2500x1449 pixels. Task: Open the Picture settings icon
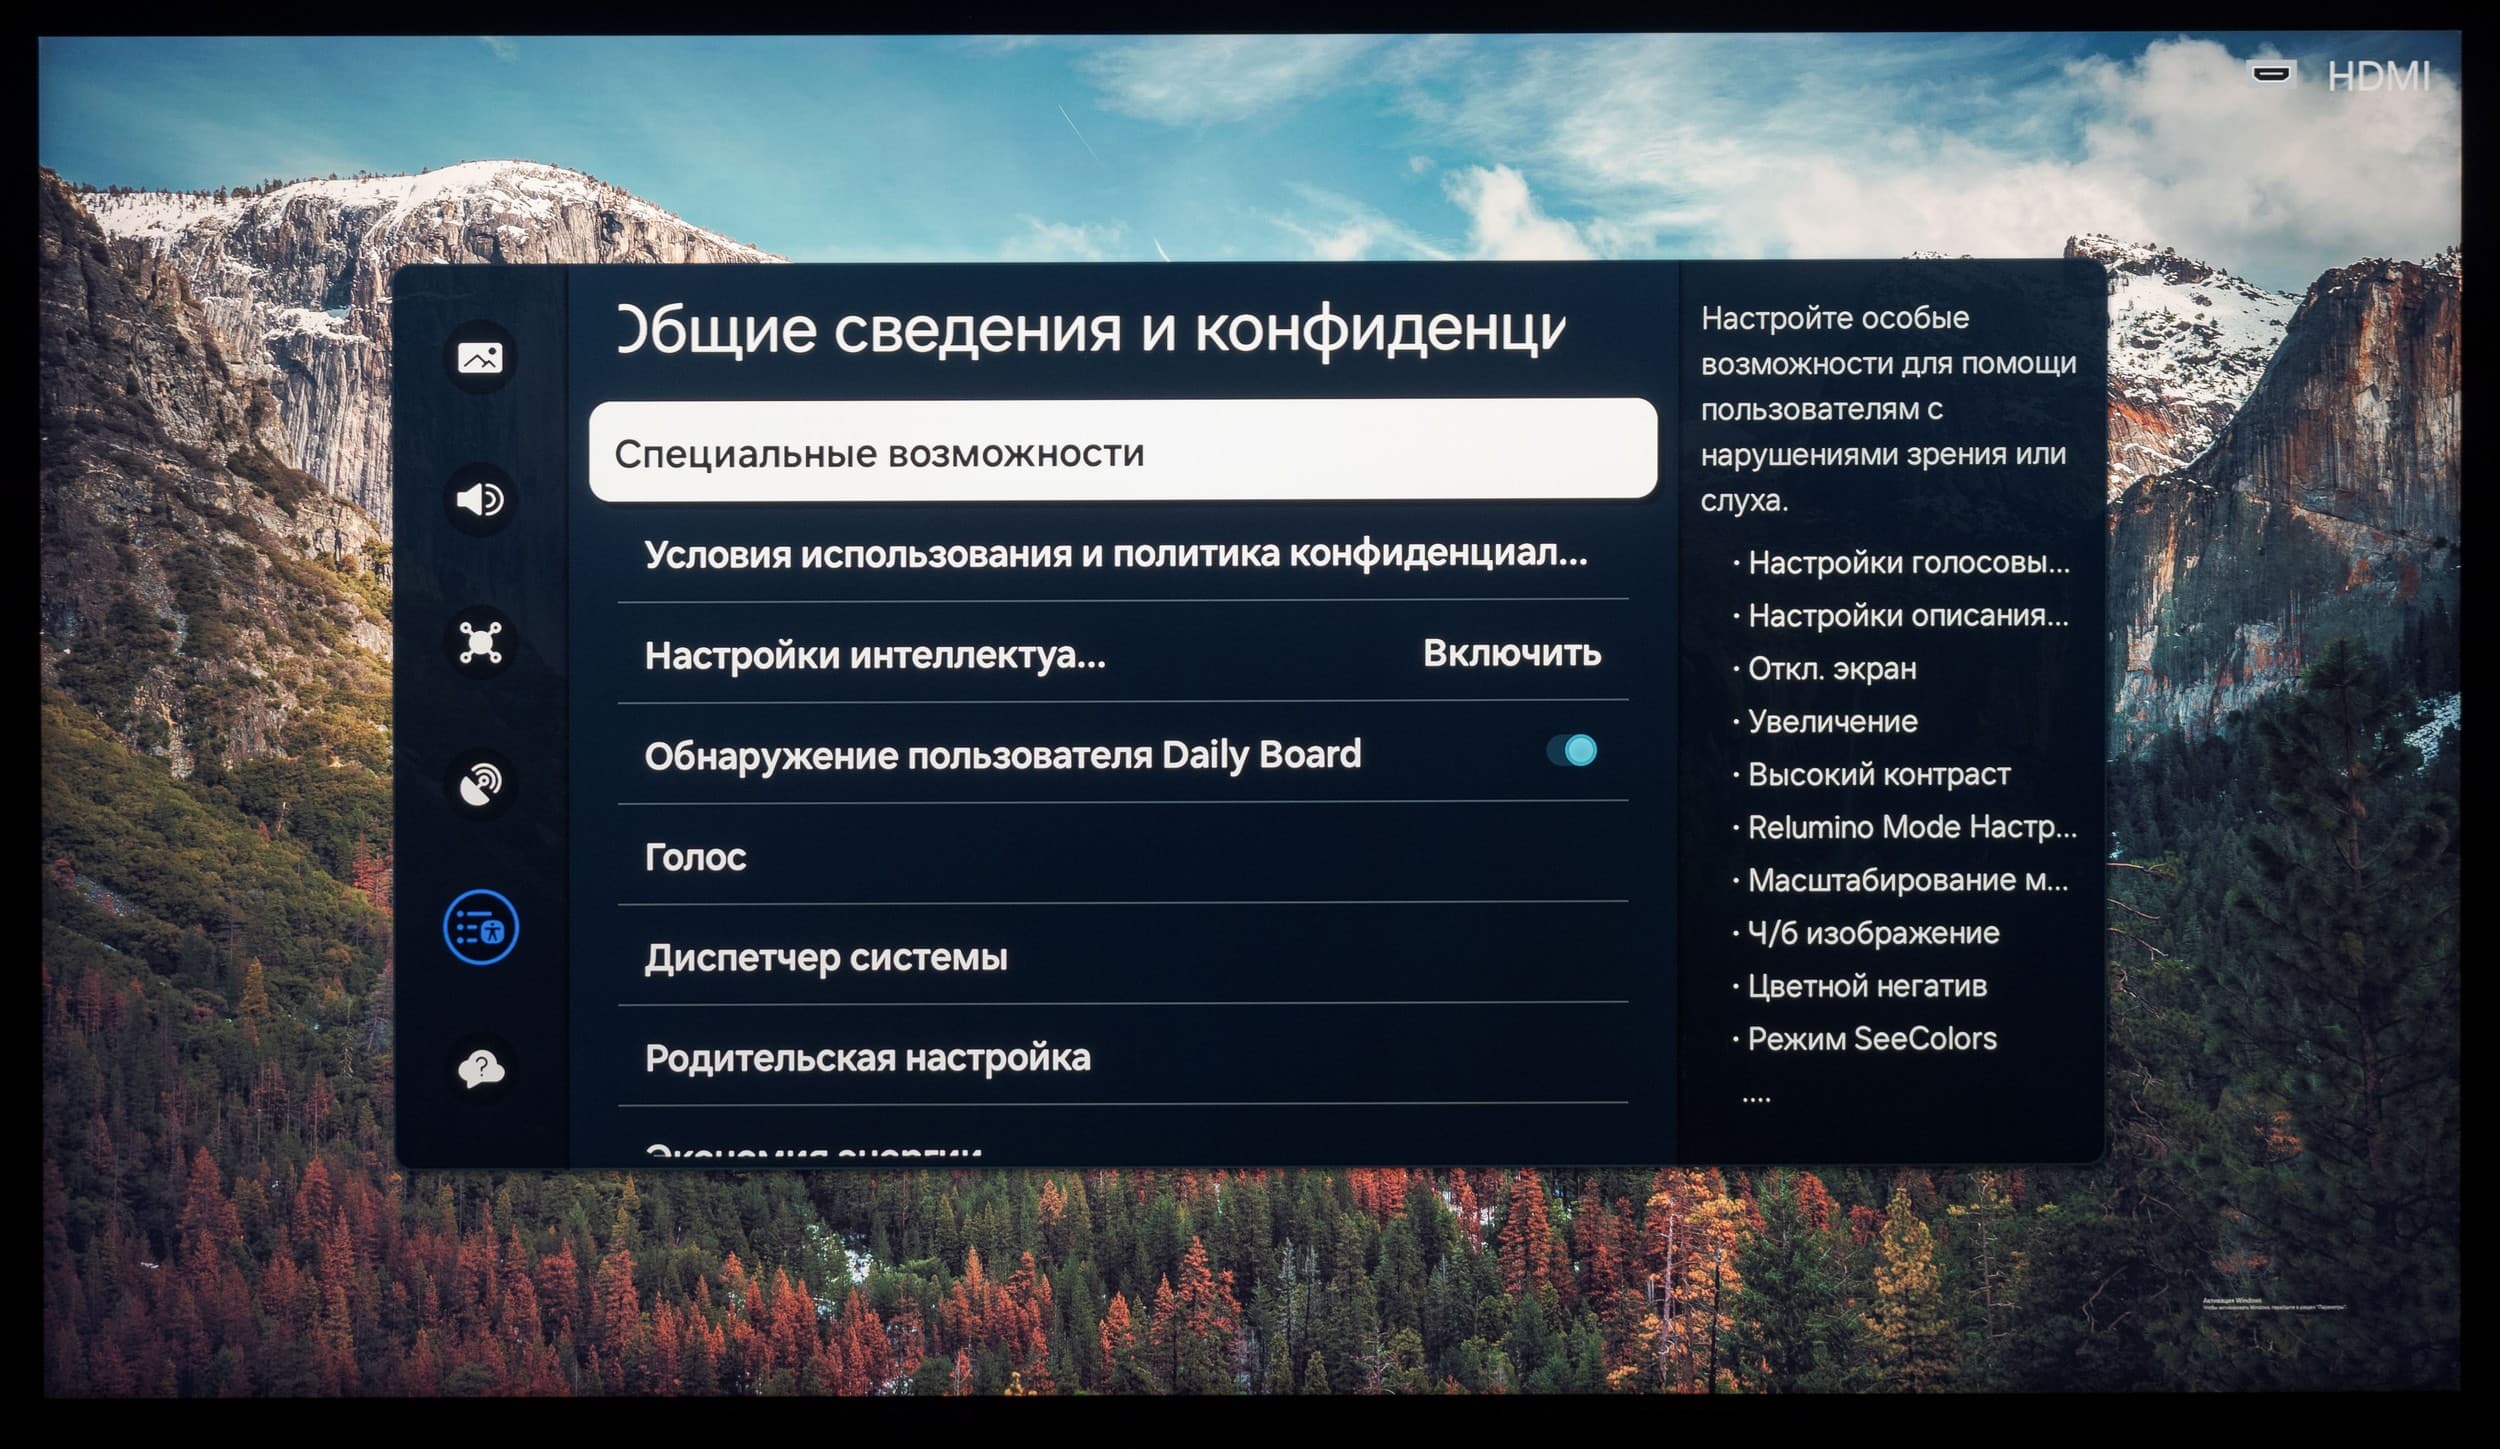coord(480,357)
